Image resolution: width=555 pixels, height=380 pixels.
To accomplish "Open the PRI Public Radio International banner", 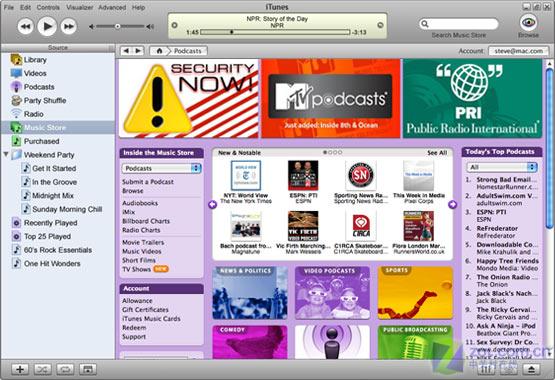I will coord(473,98).
